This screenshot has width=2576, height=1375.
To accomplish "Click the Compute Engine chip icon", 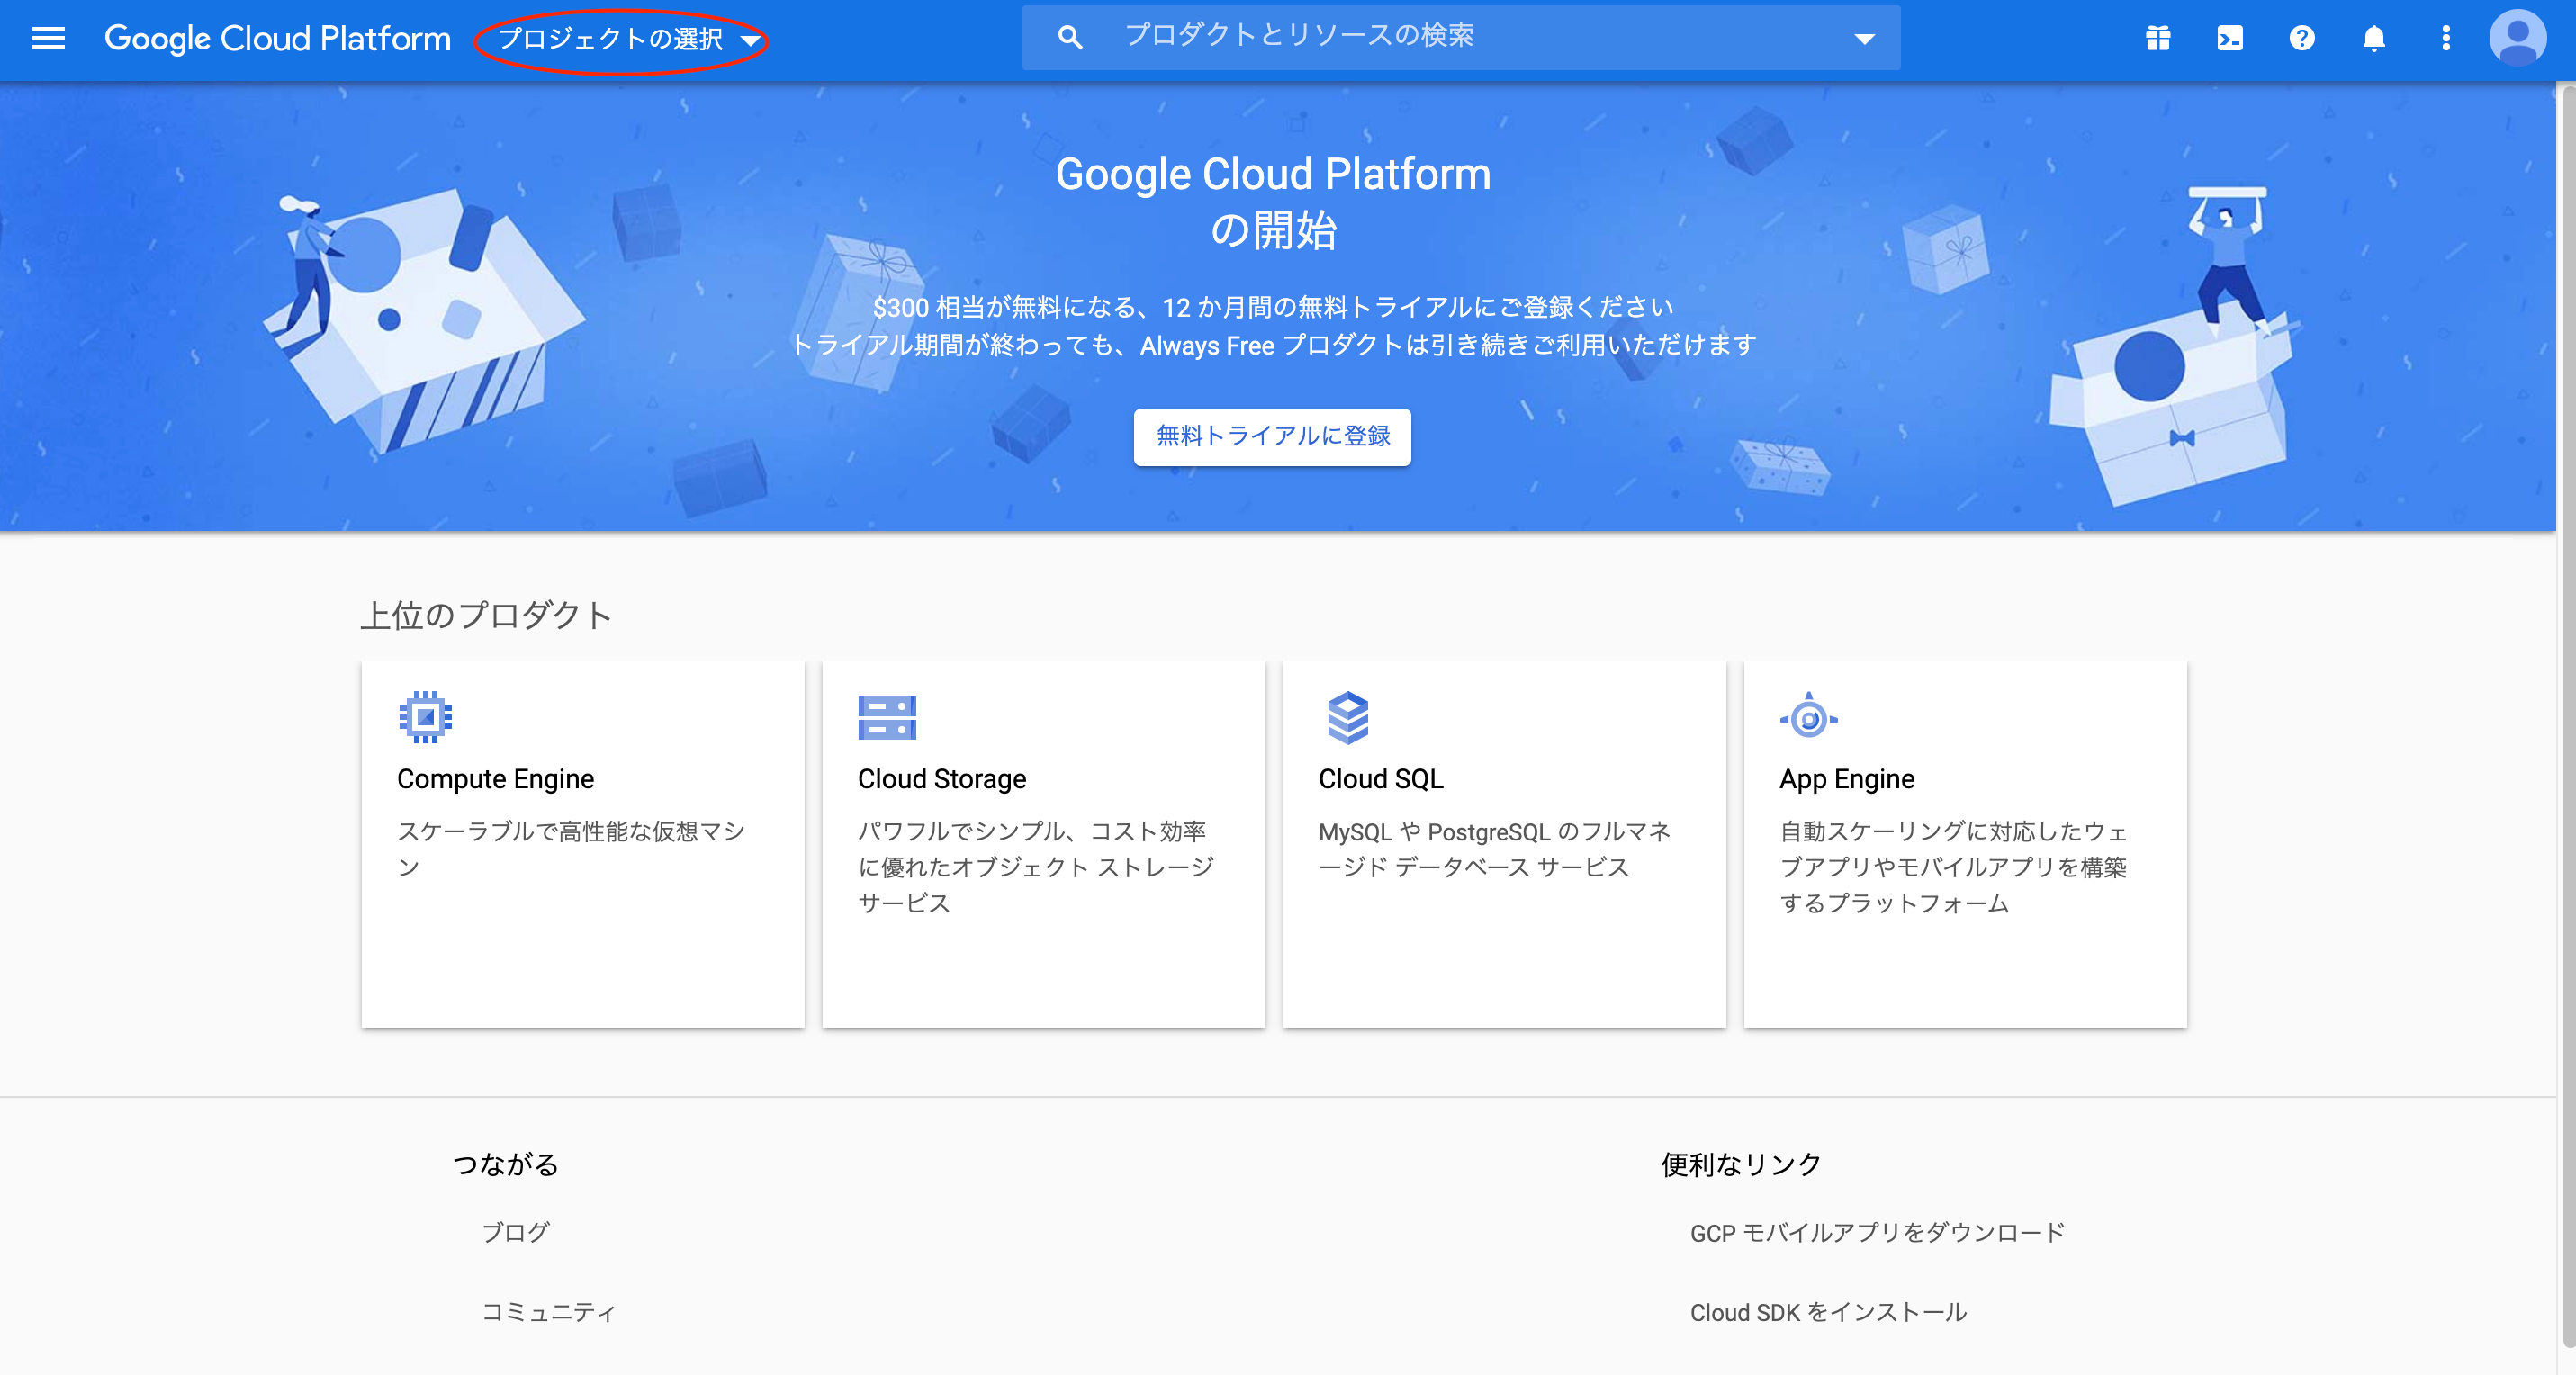I will click(x=425, y=717).
